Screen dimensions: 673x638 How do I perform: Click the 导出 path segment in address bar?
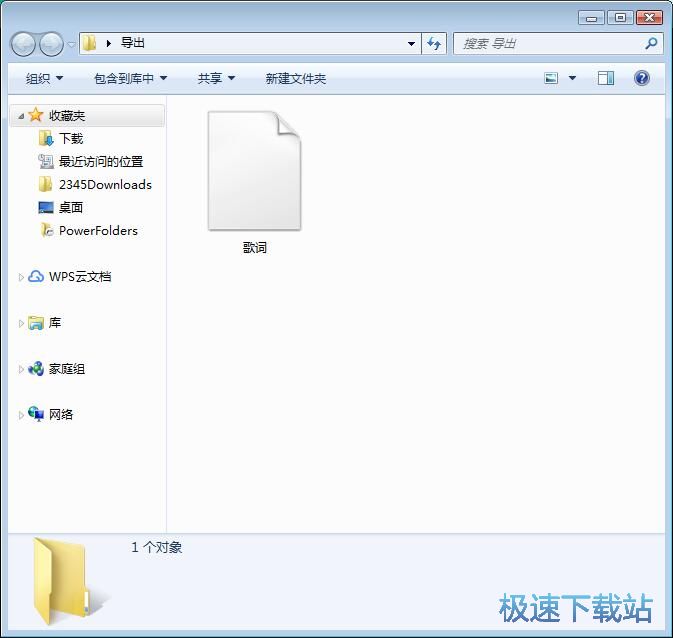tap(133, 43)
